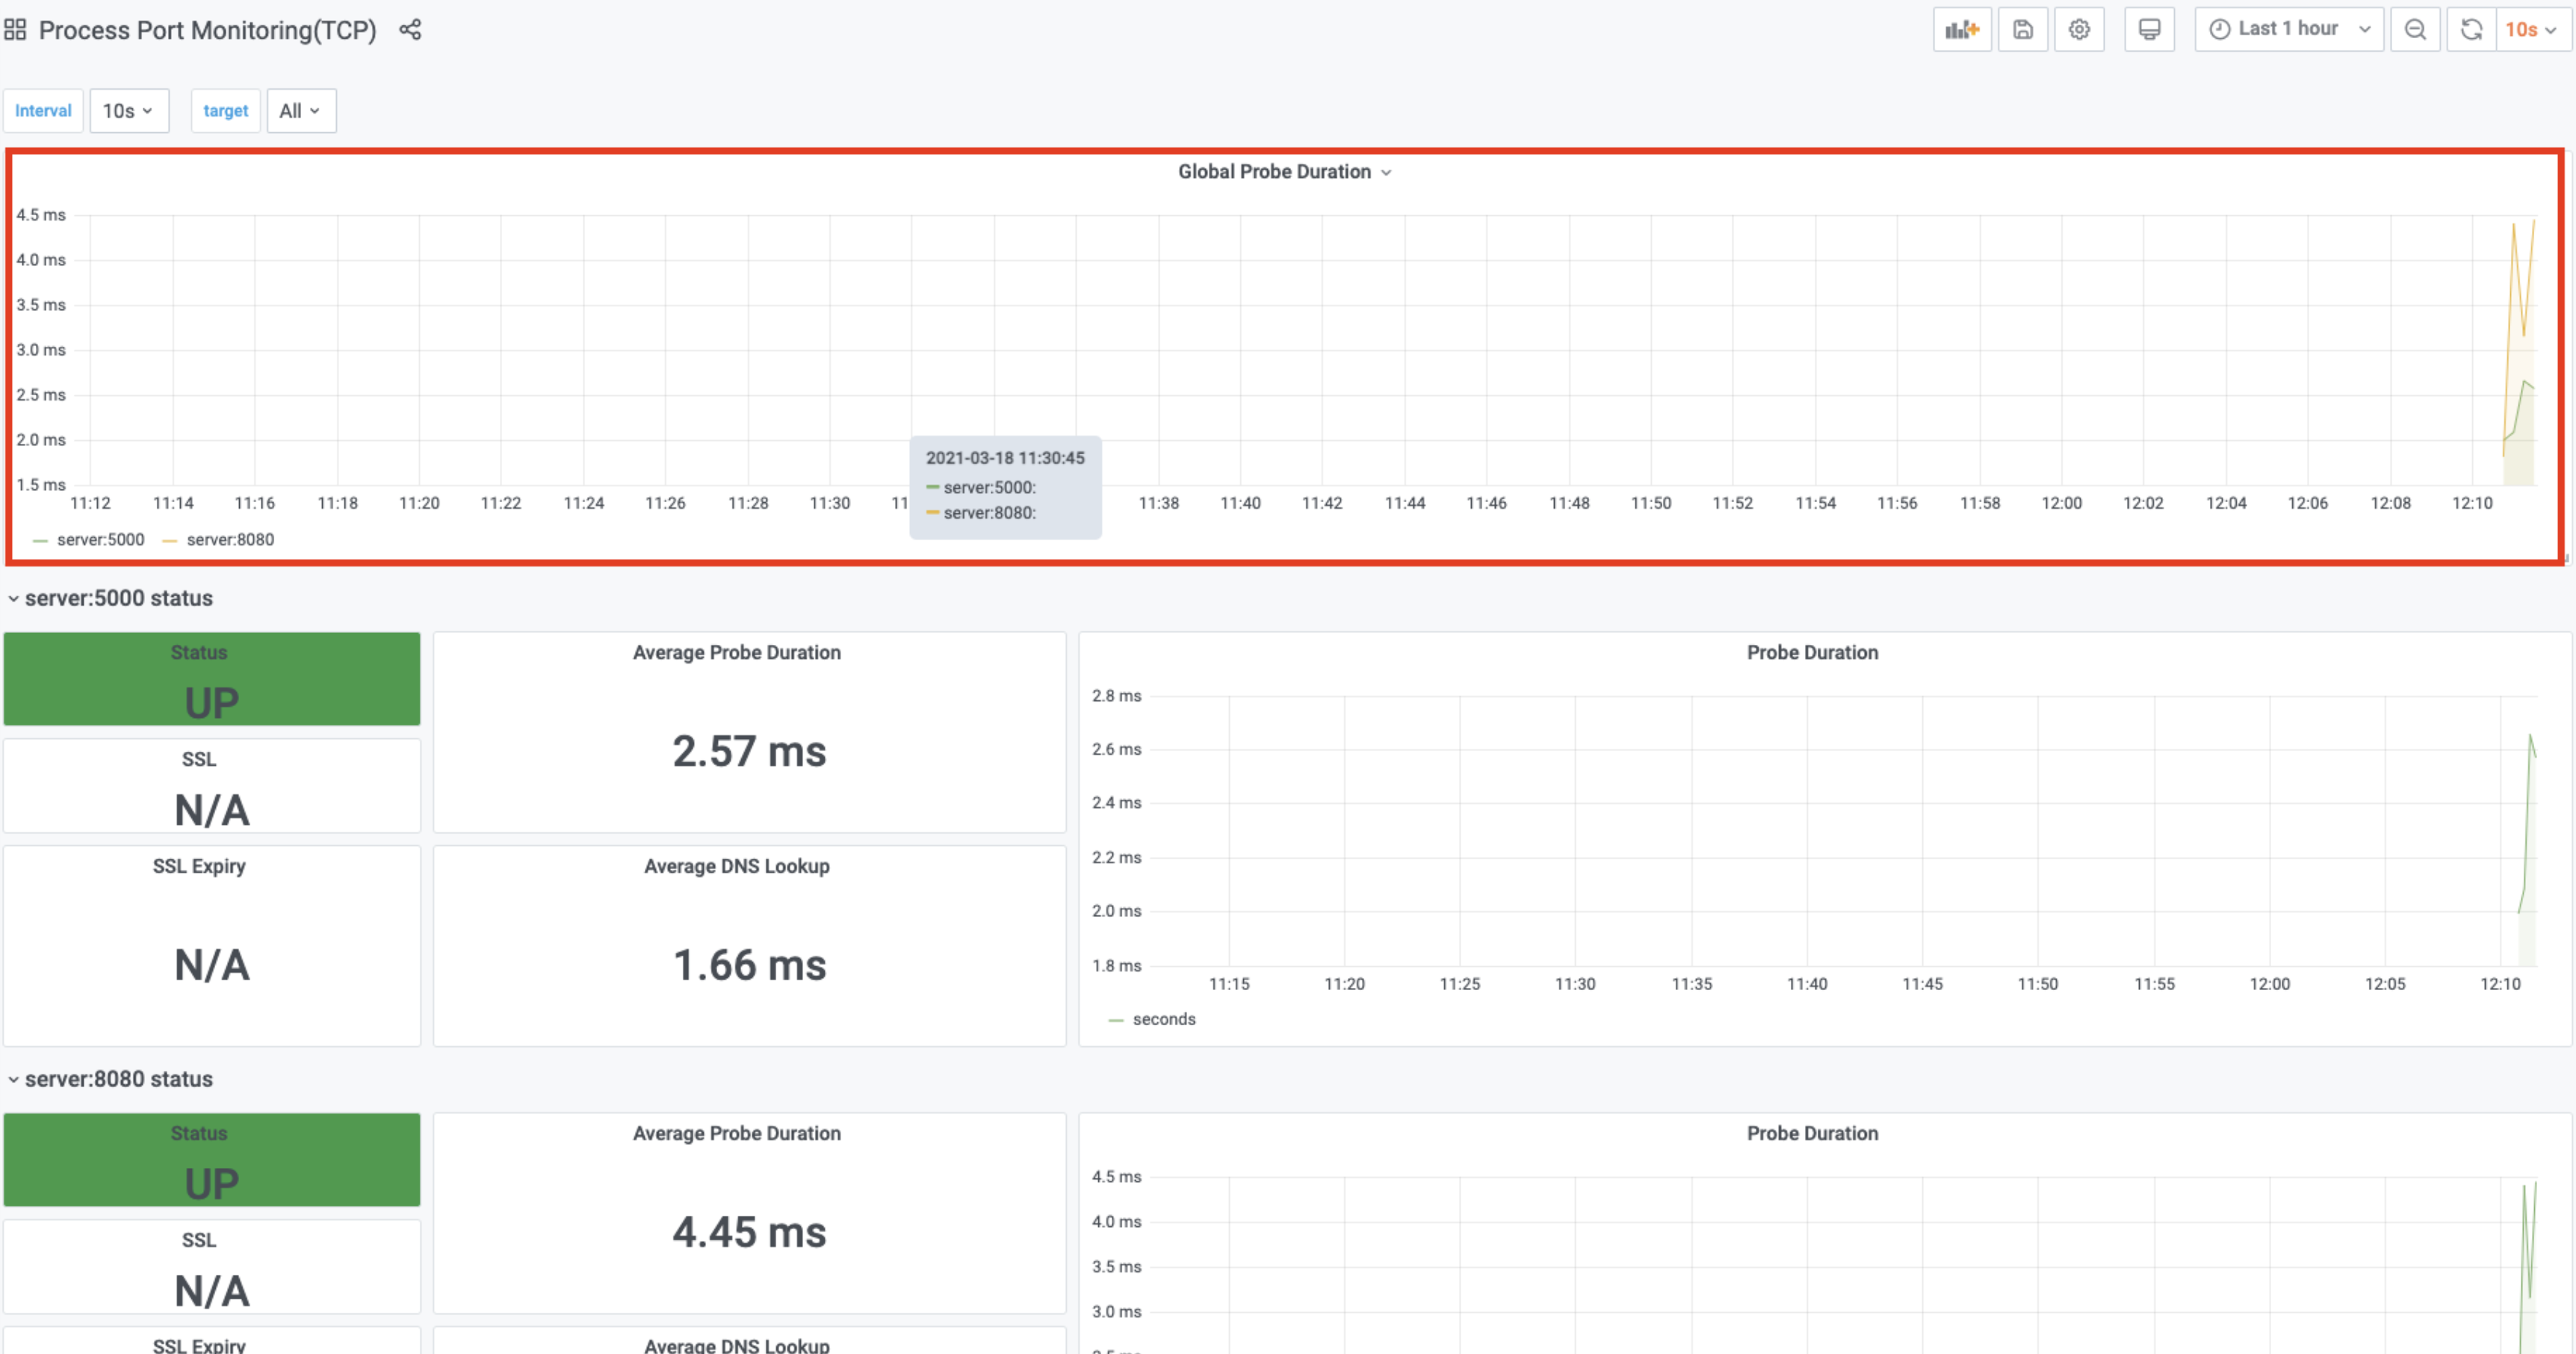The height and width of the screenshot is (1354, 2576).
Task: Open the Last 1 hour time picker
Action: (x=2288, y=30)
